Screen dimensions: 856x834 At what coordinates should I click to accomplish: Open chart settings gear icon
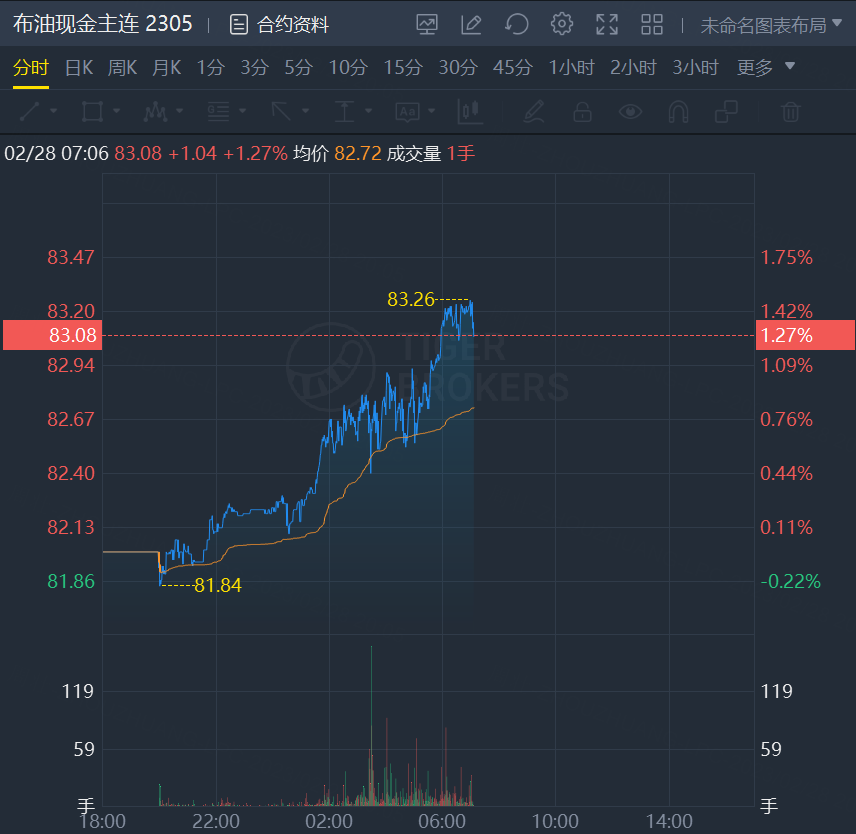click(562, 24)
